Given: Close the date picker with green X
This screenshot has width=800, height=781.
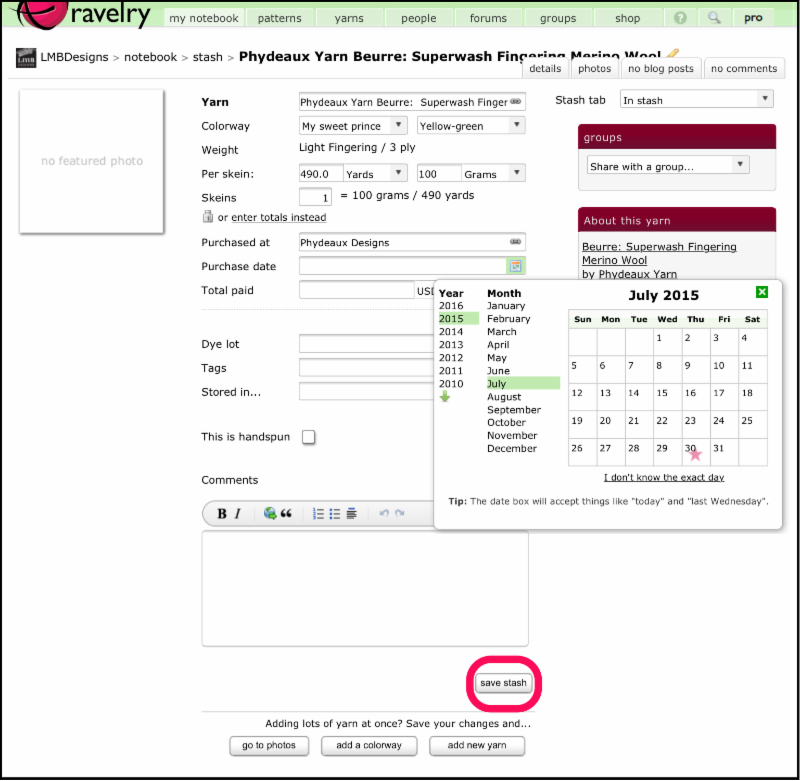Looking at the screenshot, I should point(762,292).
